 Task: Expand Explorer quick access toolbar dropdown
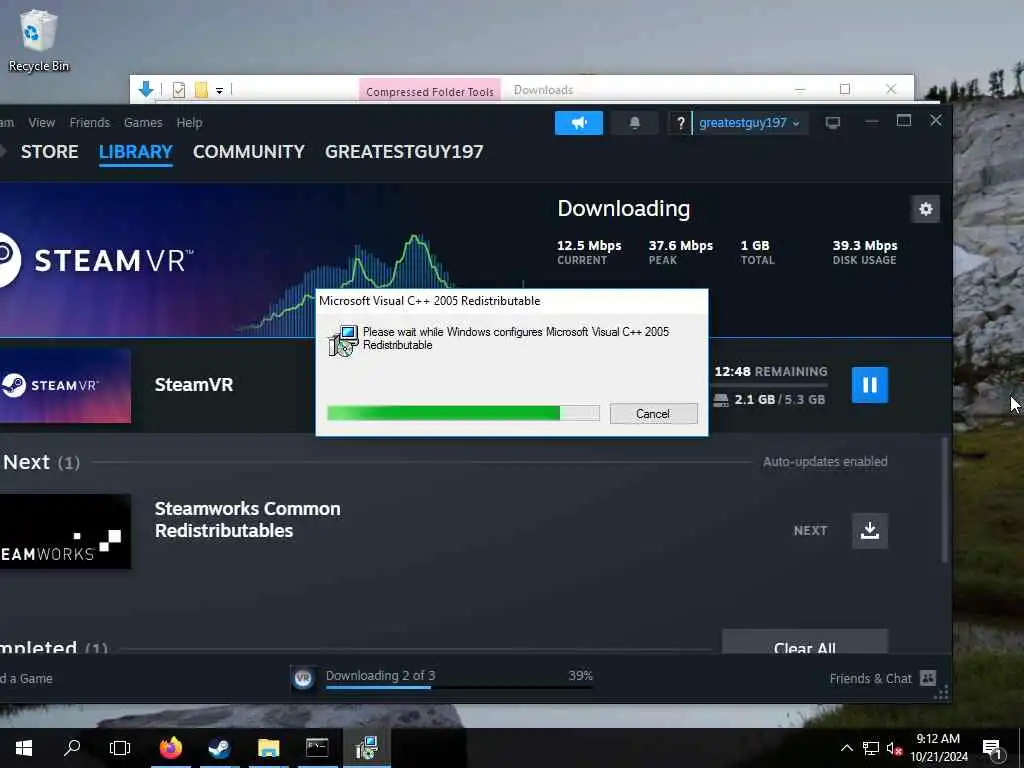(x=219, y=91)
